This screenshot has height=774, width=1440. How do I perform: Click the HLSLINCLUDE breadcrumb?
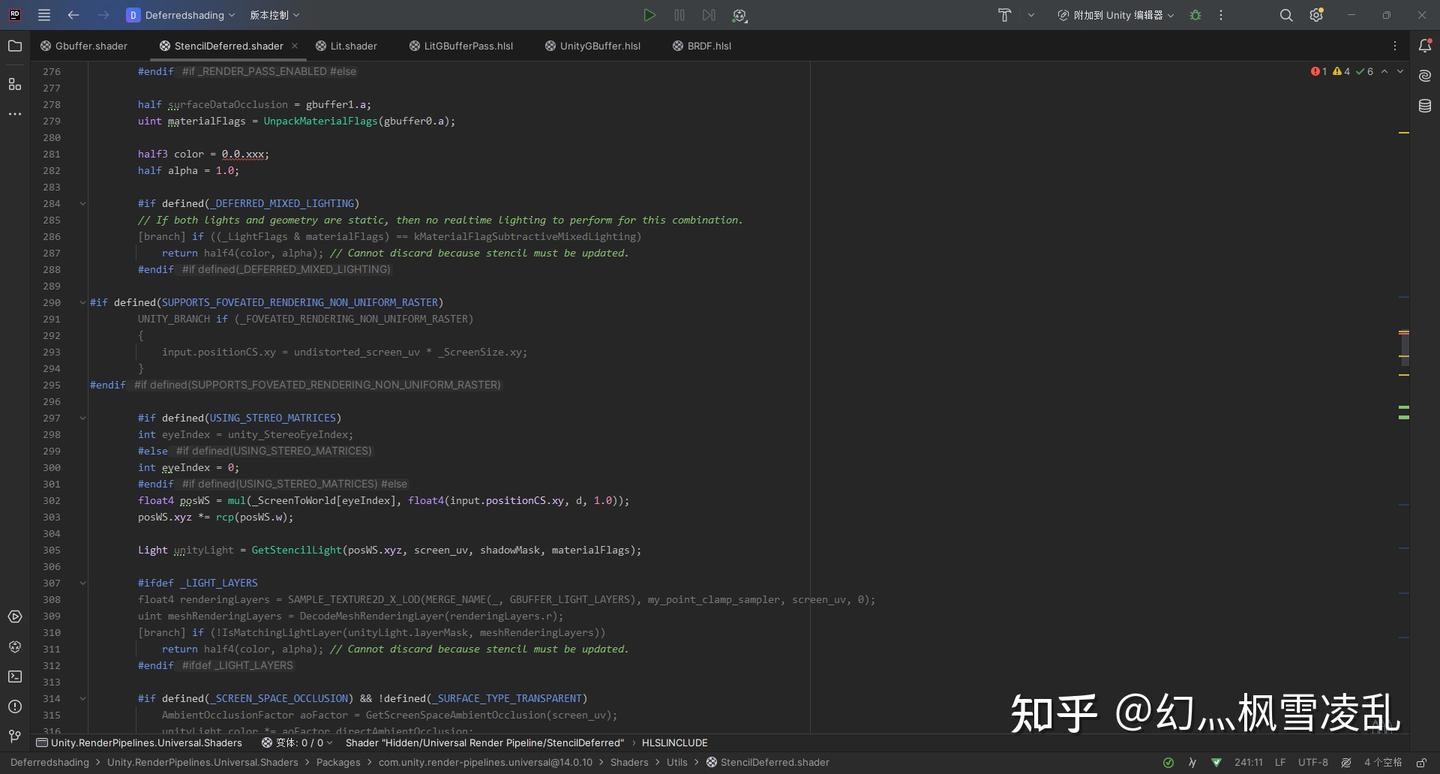click(674, 743)
